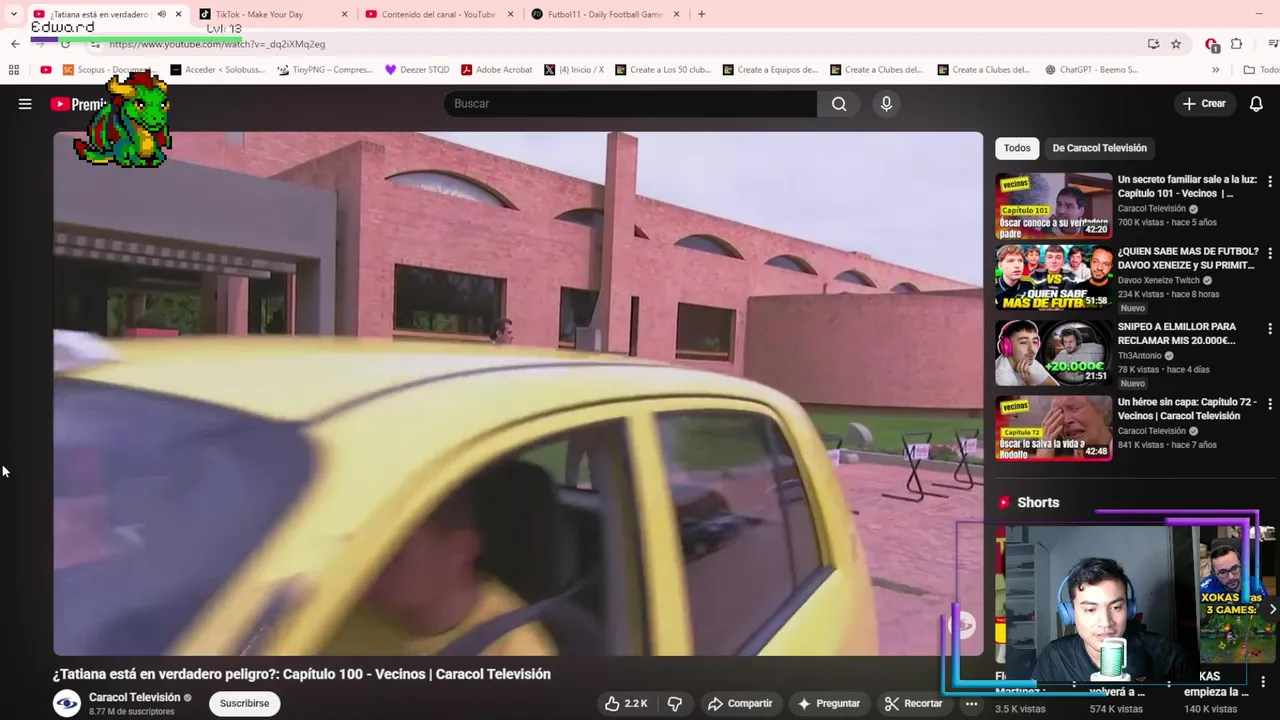Open Un secreto familiar Capítulo 101 thumbnail
The height and width of the screenshot is (720, 1280).
pos(1053,205)
